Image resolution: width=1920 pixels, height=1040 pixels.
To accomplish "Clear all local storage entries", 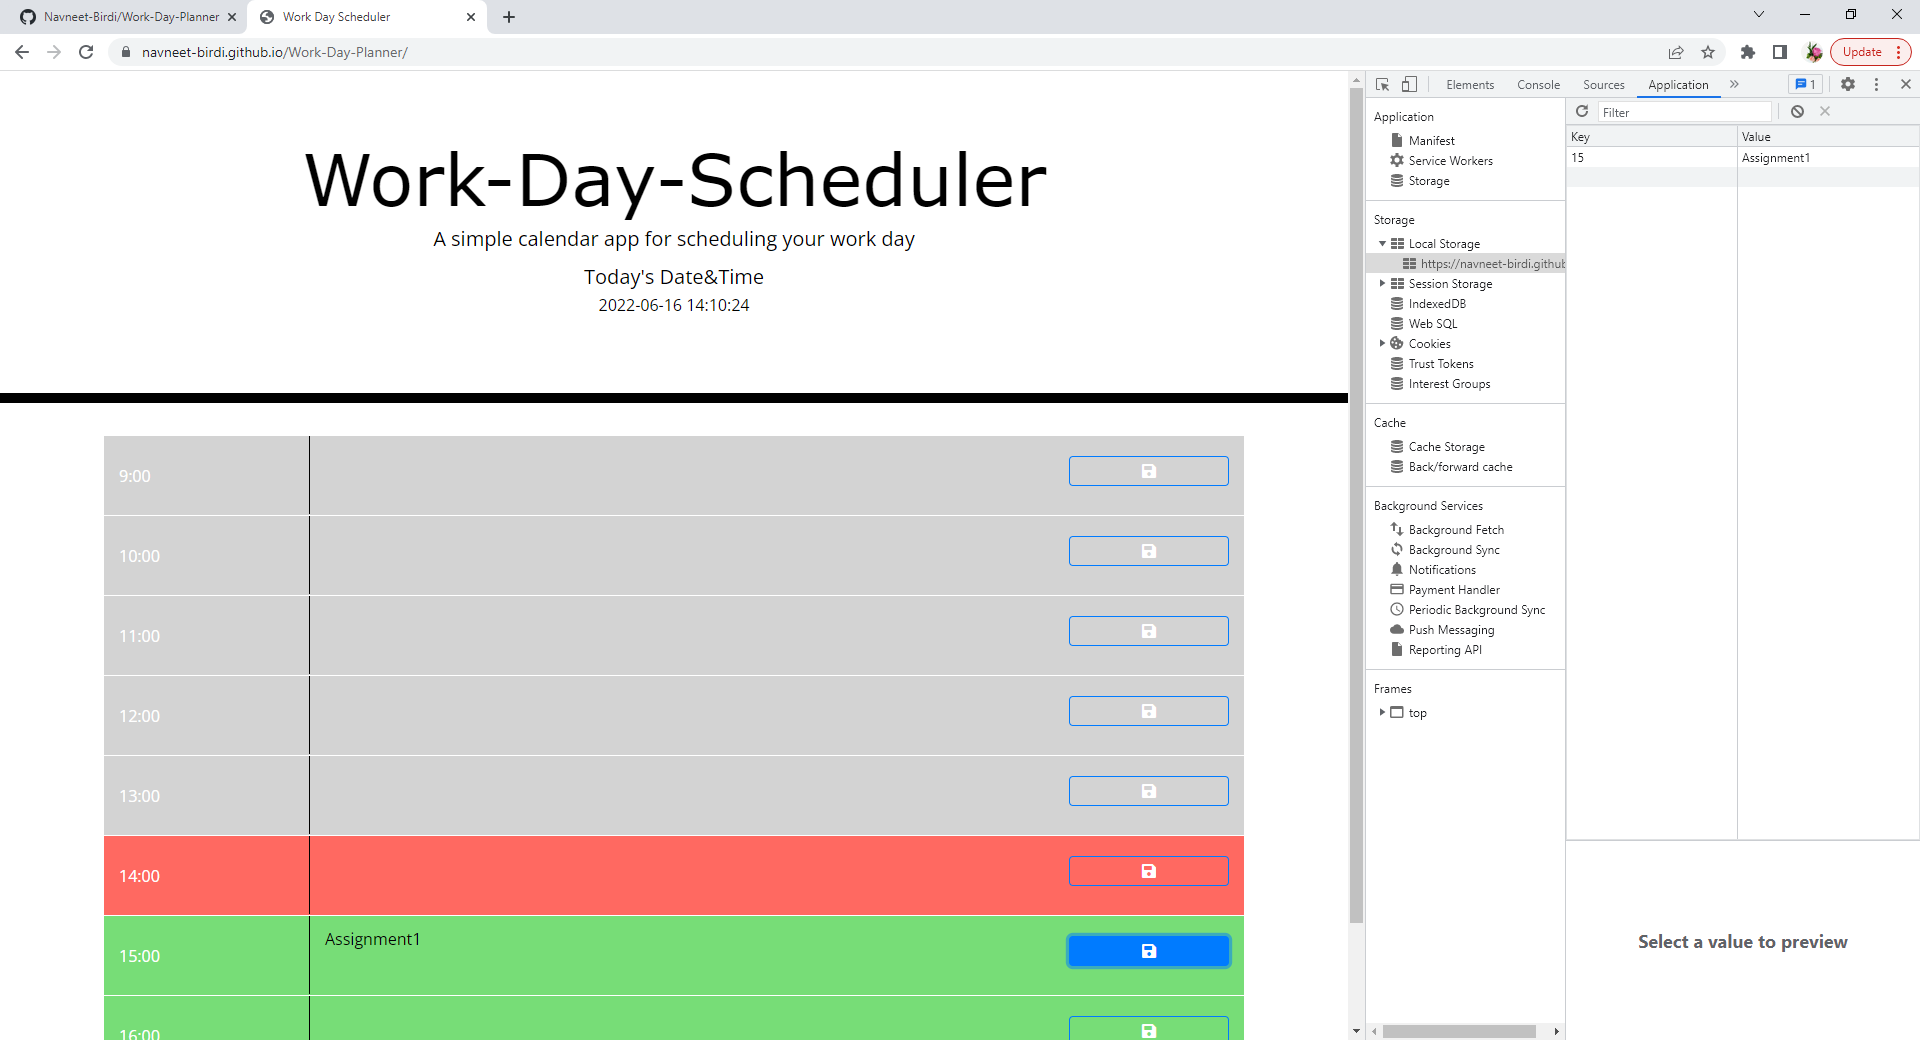I will 1798,112.
